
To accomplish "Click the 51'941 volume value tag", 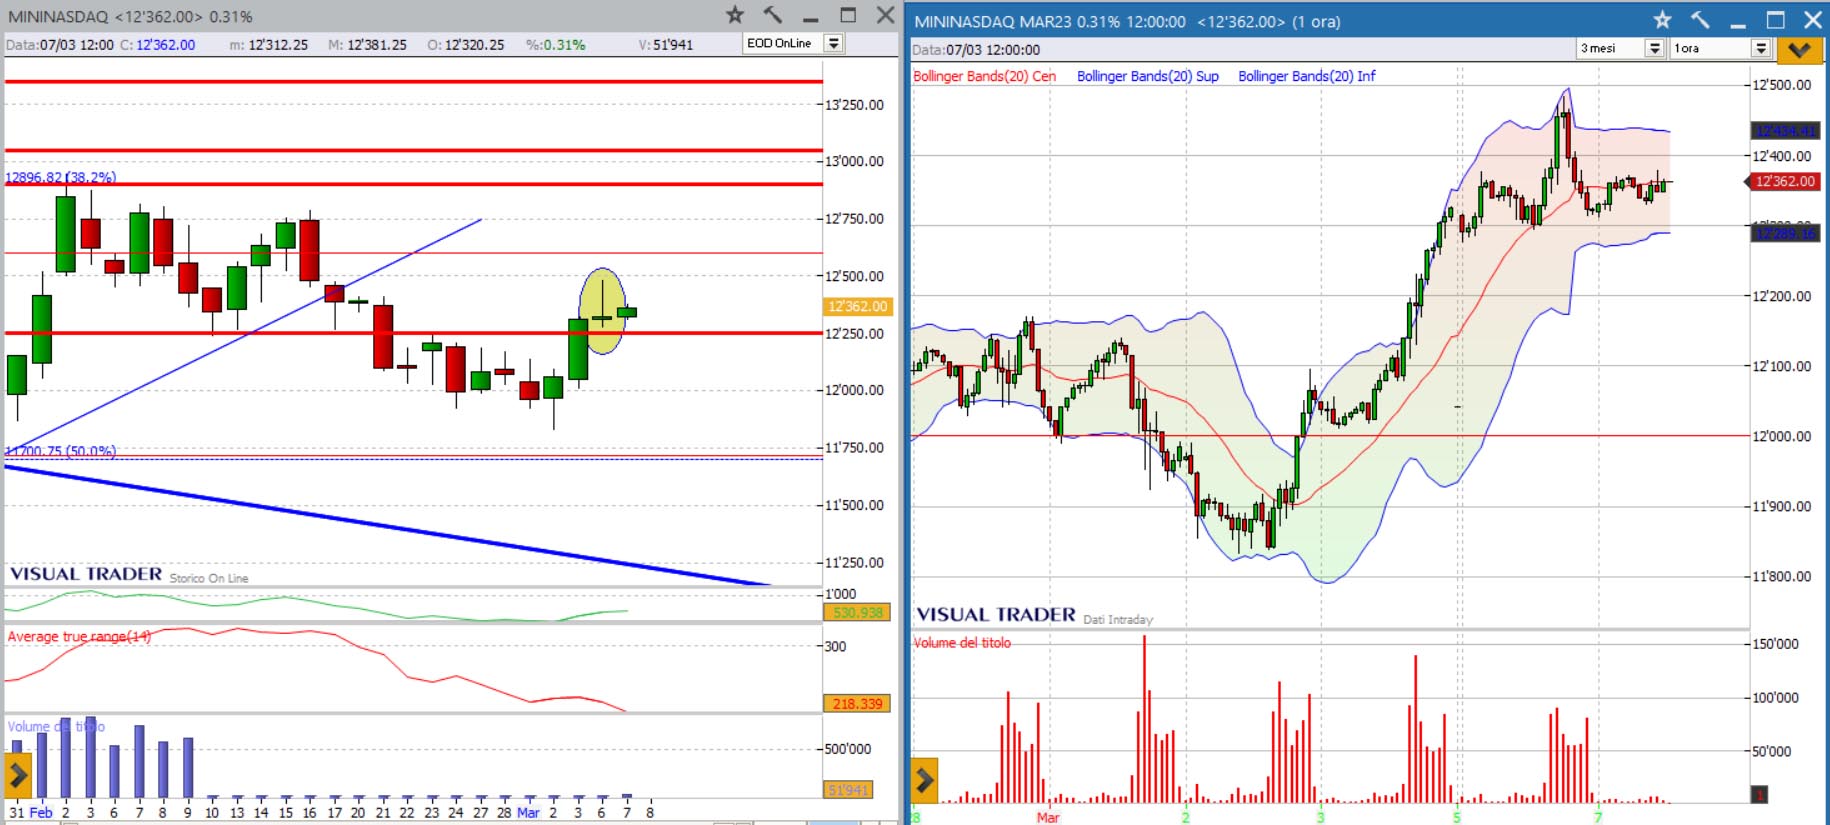I will pos(848,790).
